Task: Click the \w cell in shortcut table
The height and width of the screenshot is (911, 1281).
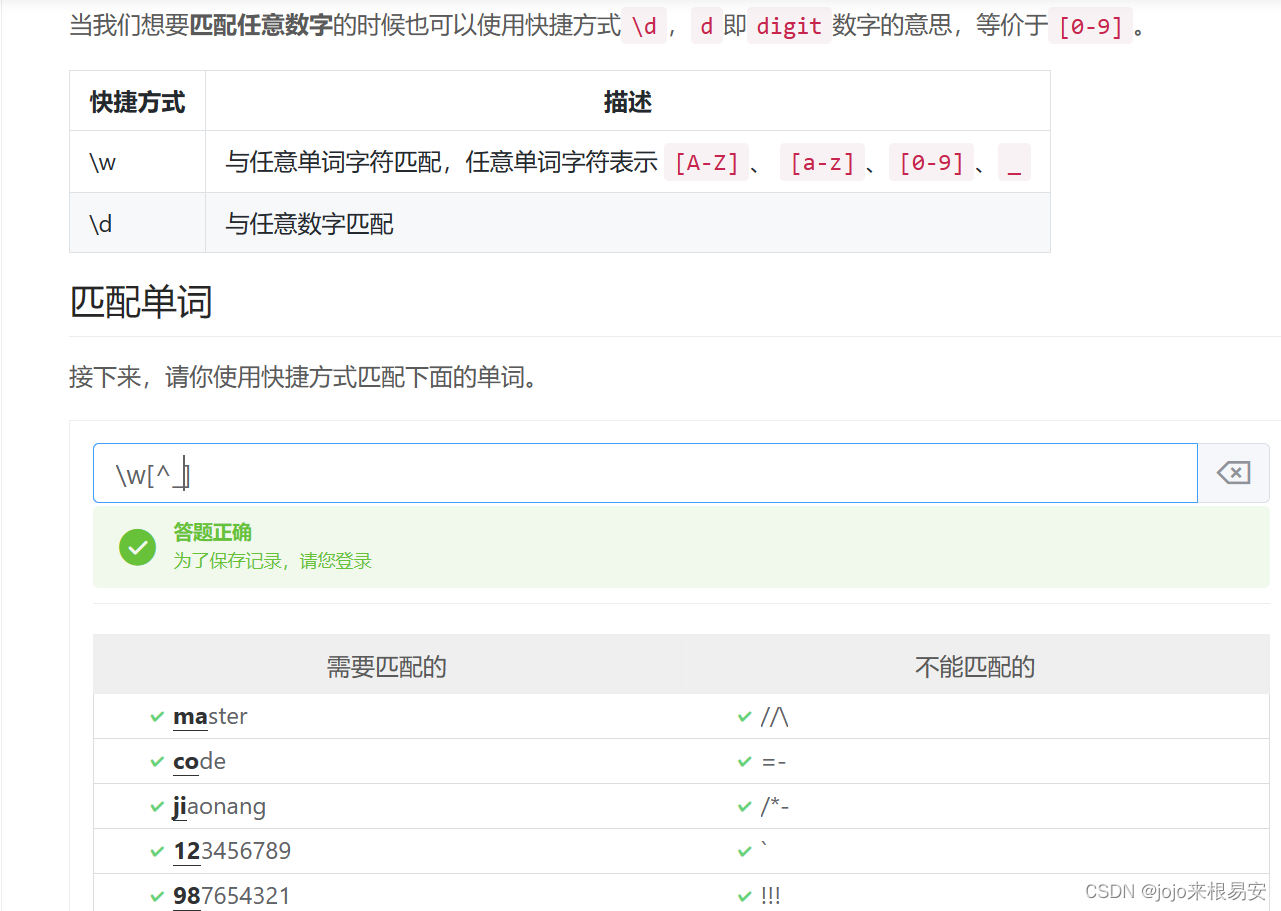Action: pos(137,162)
